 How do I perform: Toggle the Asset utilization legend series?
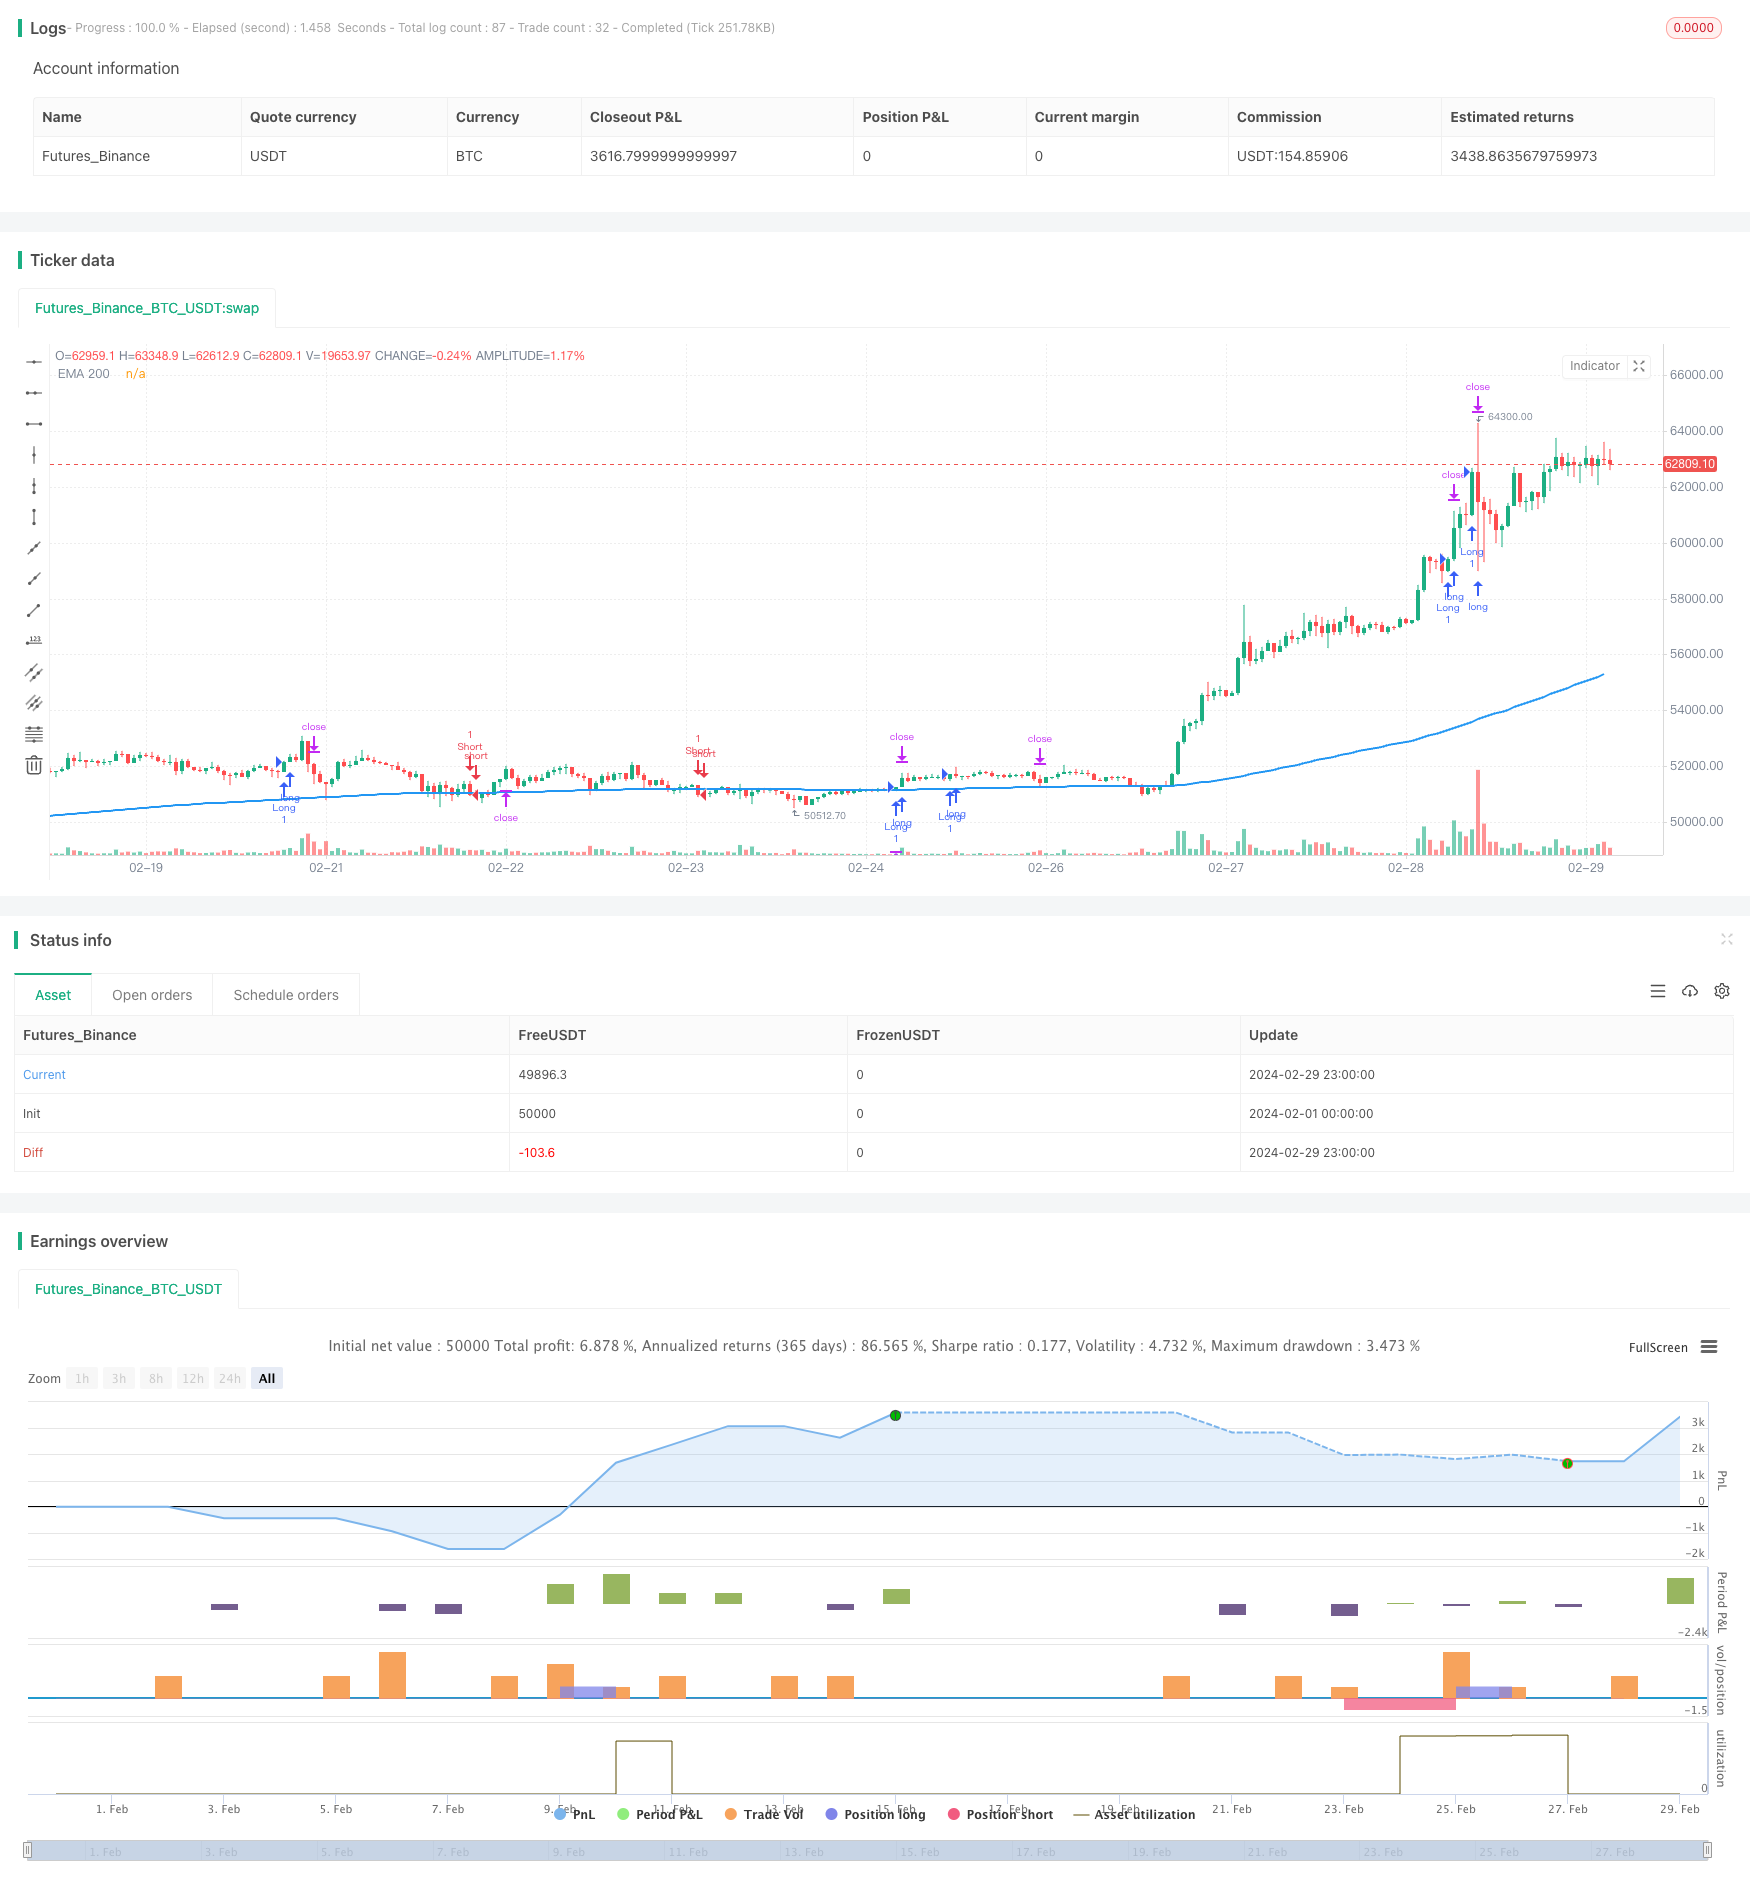click(1135, 1814)
